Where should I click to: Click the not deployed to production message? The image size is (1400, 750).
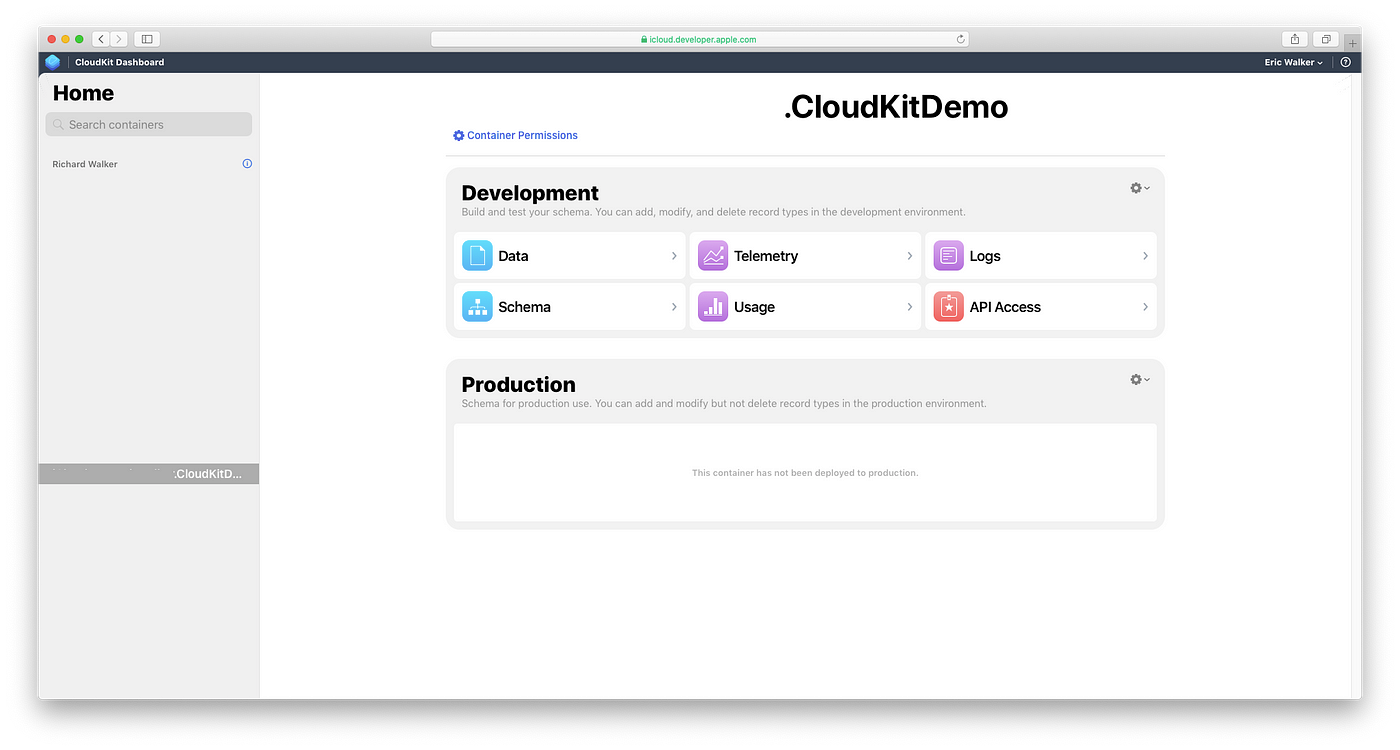click(805, 473)
